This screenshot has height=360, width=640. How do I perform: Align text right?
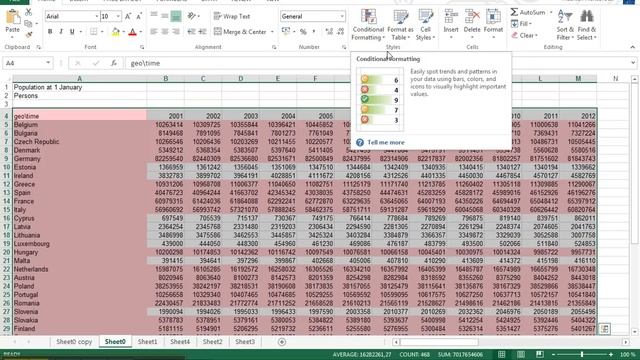(176, 31)
